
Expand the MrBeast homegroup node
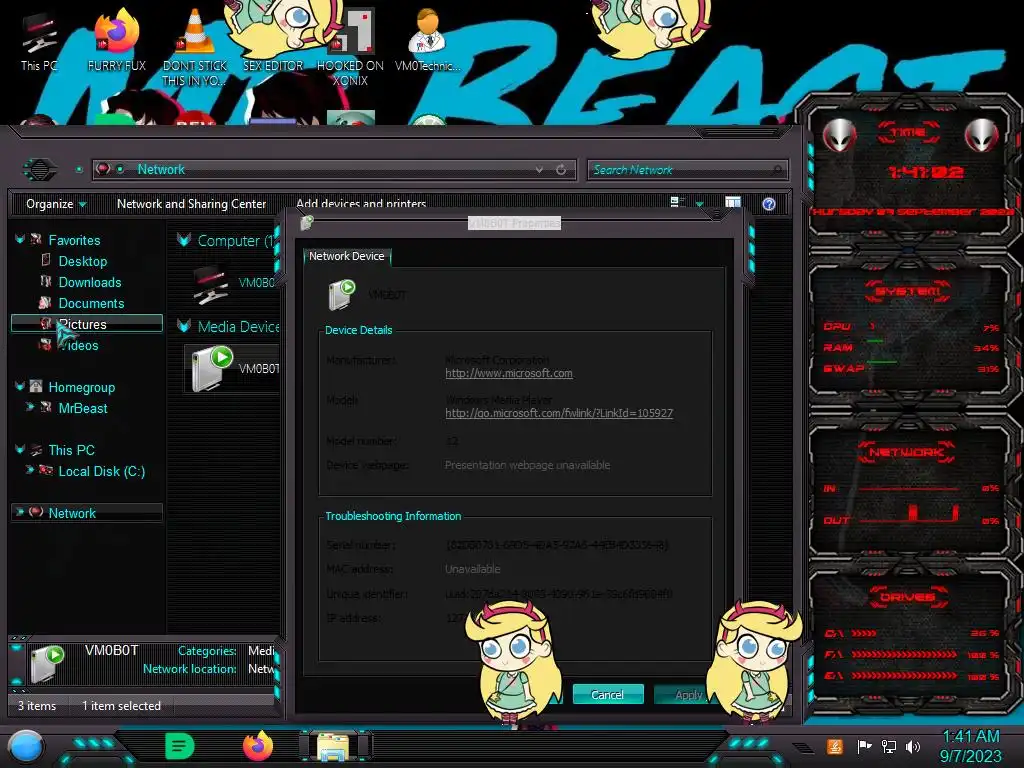[29, 408]
